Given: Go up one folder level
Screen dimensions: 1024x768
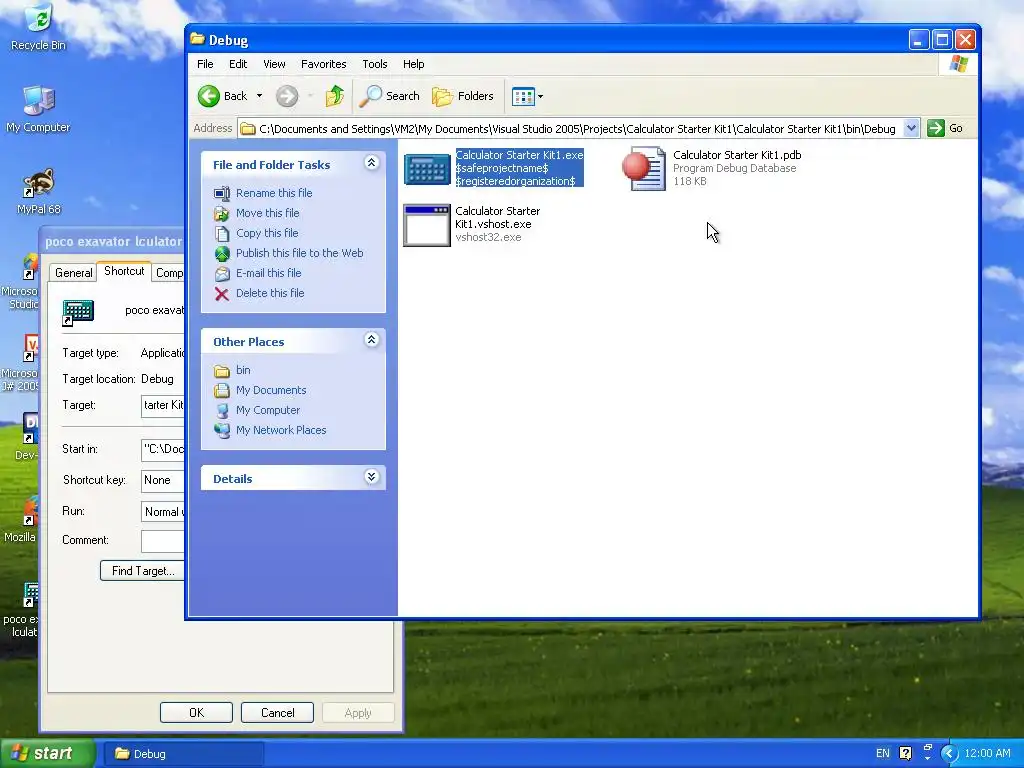Looking at the screenshot, I should 334,96.
